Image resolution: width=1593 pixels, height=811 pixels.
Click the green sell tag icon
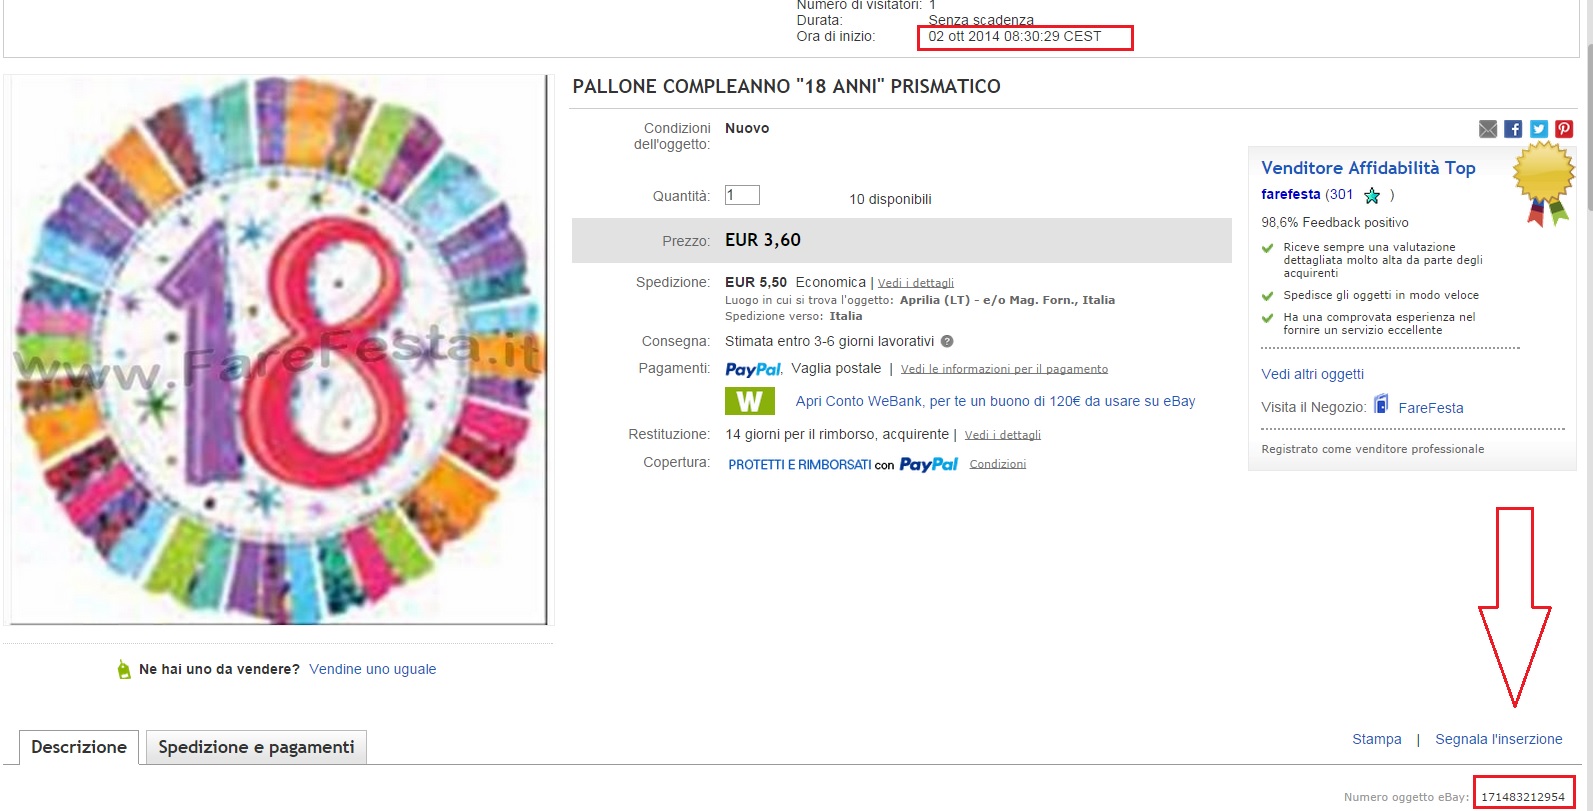(x=124, y=670)
